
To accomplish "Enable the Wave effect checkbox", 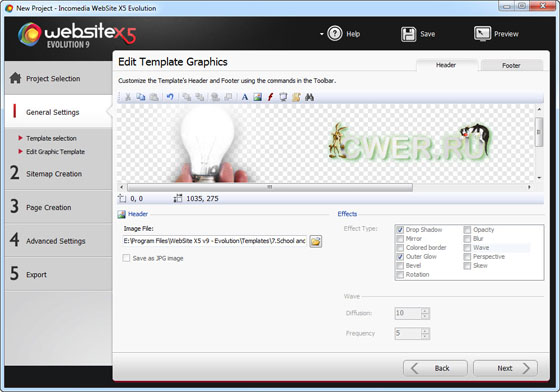I will coord(467,247).
